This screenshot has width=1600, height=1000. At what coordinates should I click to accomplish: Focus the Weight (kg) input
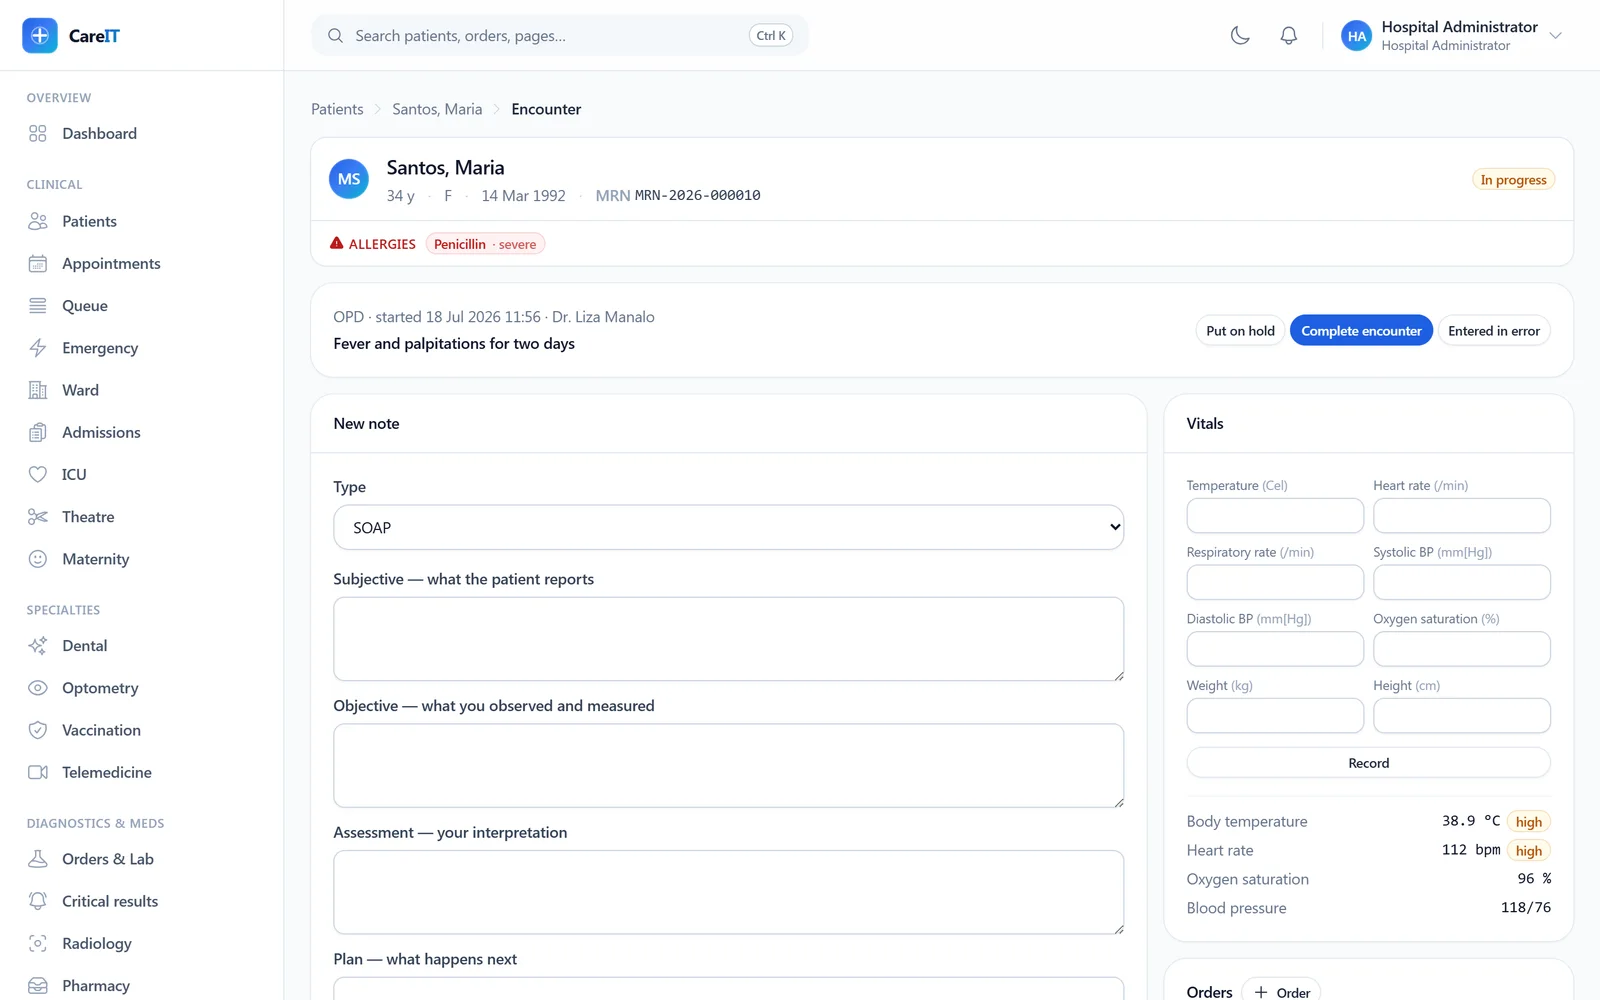click(1275, 716)
